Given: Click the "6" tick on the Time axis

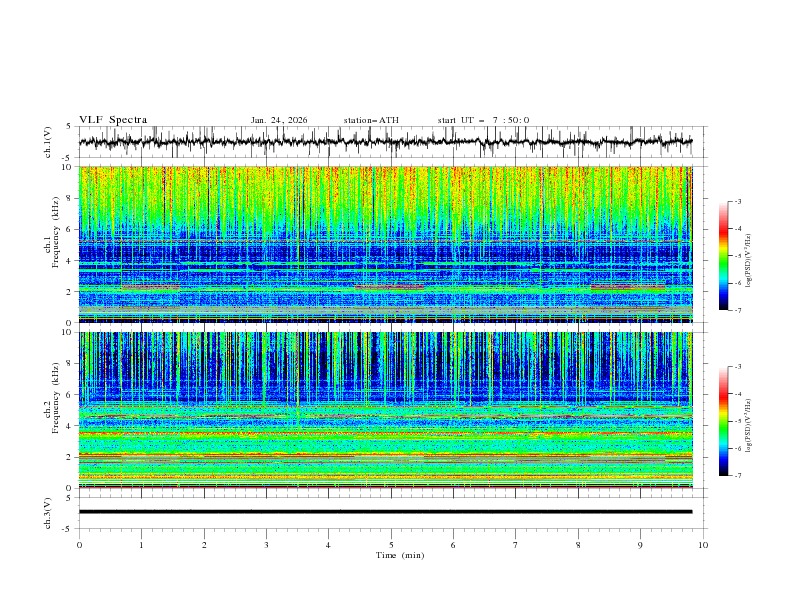Looking at the screenshot, I should [x=453, y=545].
